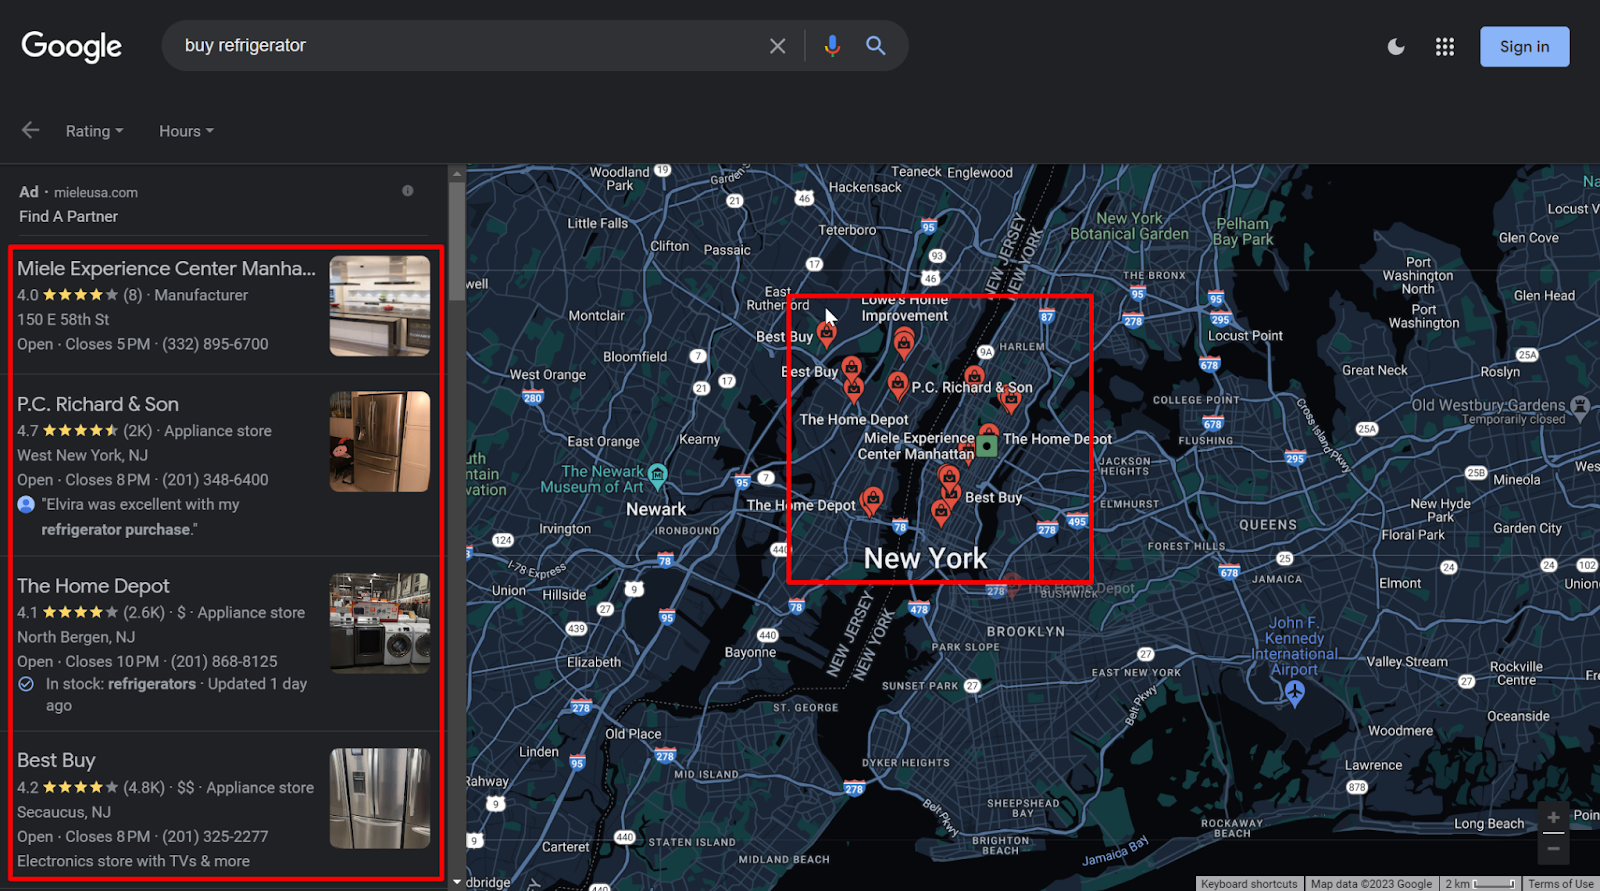The width and height of the screenshot is (1600, 891).
Task: Open P.C. Richard & Son listing
Action: [x=98, y=404]
